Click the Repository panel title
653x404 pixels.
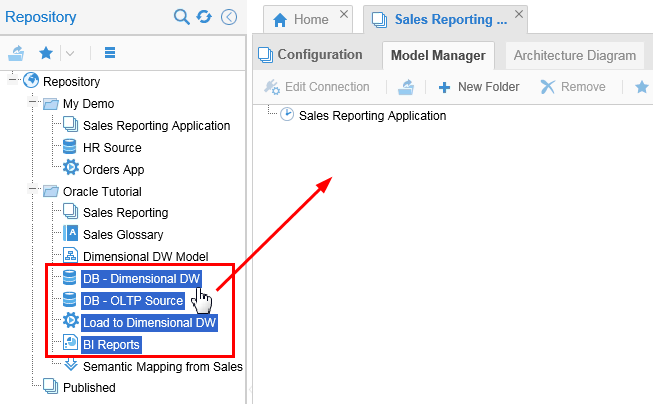pos(40,17)
